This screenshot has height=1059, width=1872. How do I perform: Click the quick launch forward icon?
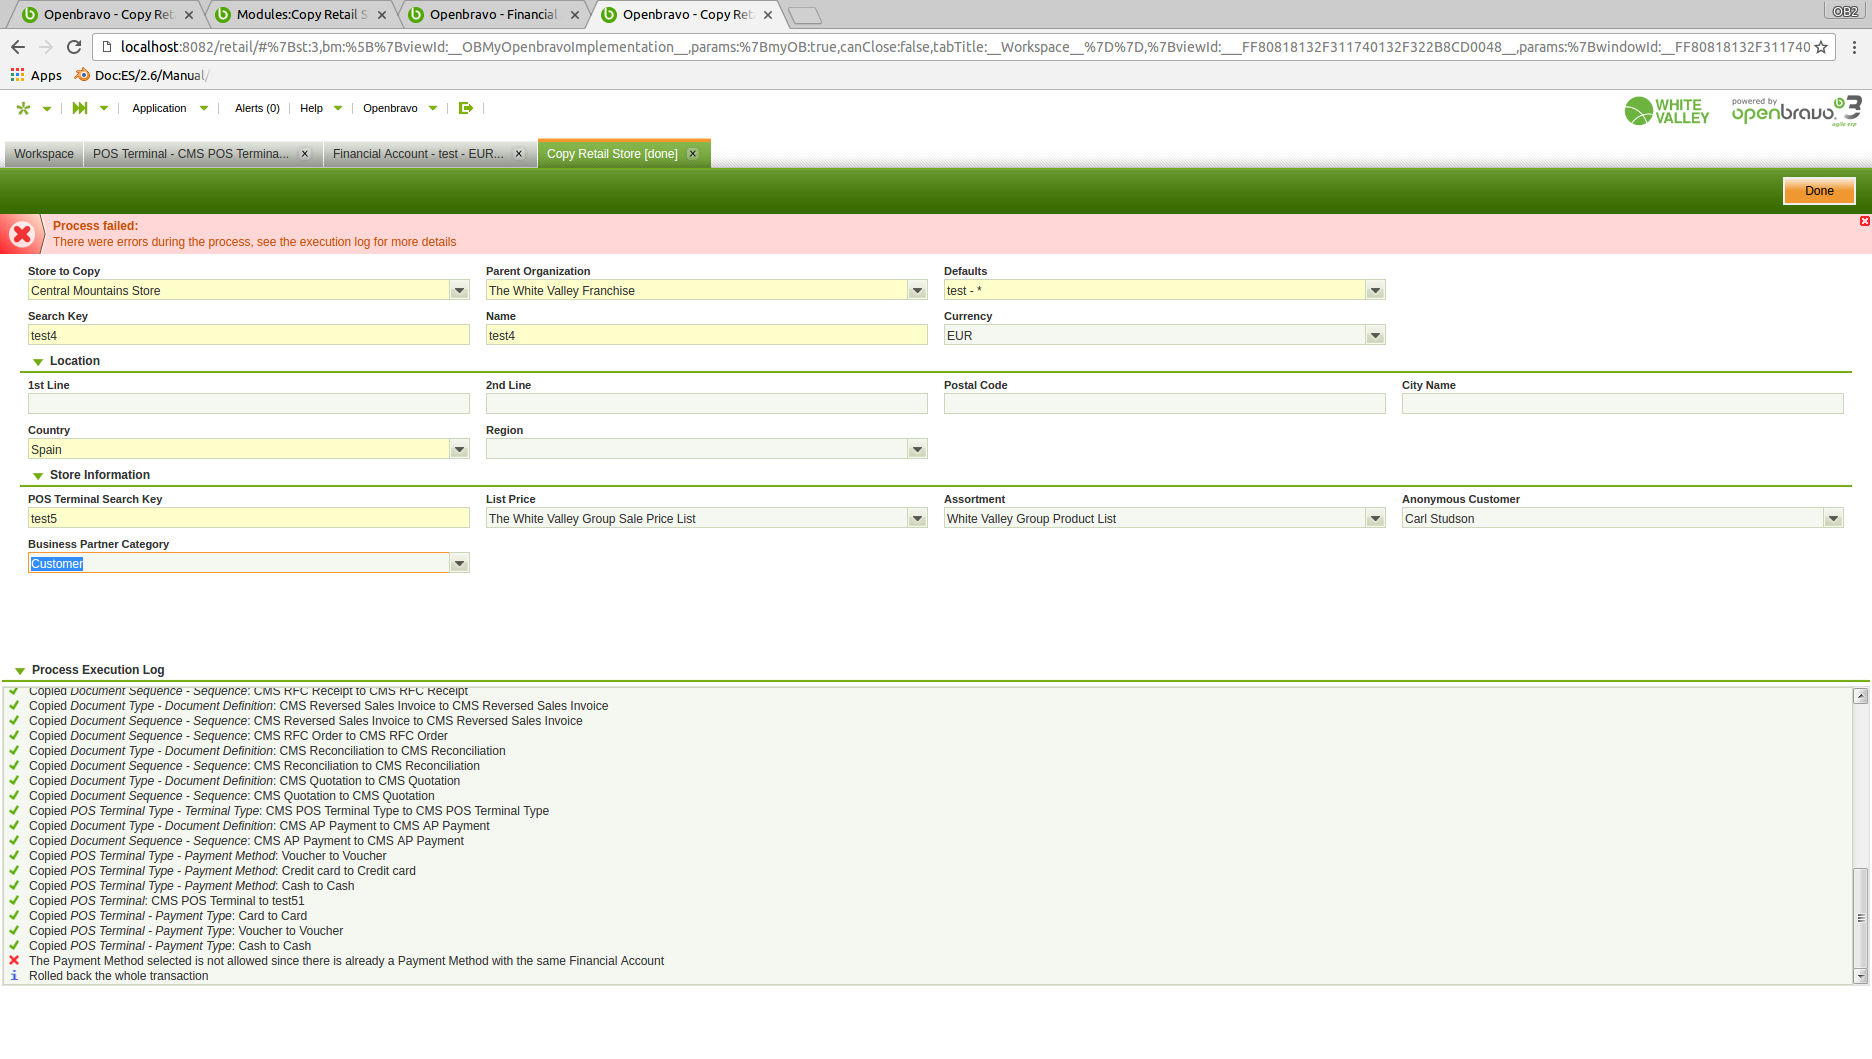click(80, 108)
